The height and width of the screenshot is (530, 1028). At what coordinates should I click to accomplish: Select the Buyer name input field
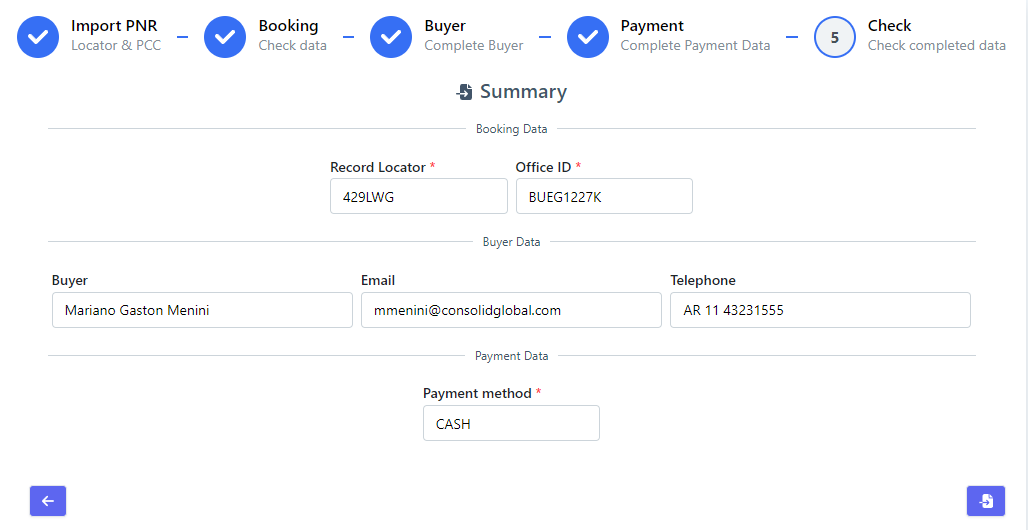pos(202,310)
